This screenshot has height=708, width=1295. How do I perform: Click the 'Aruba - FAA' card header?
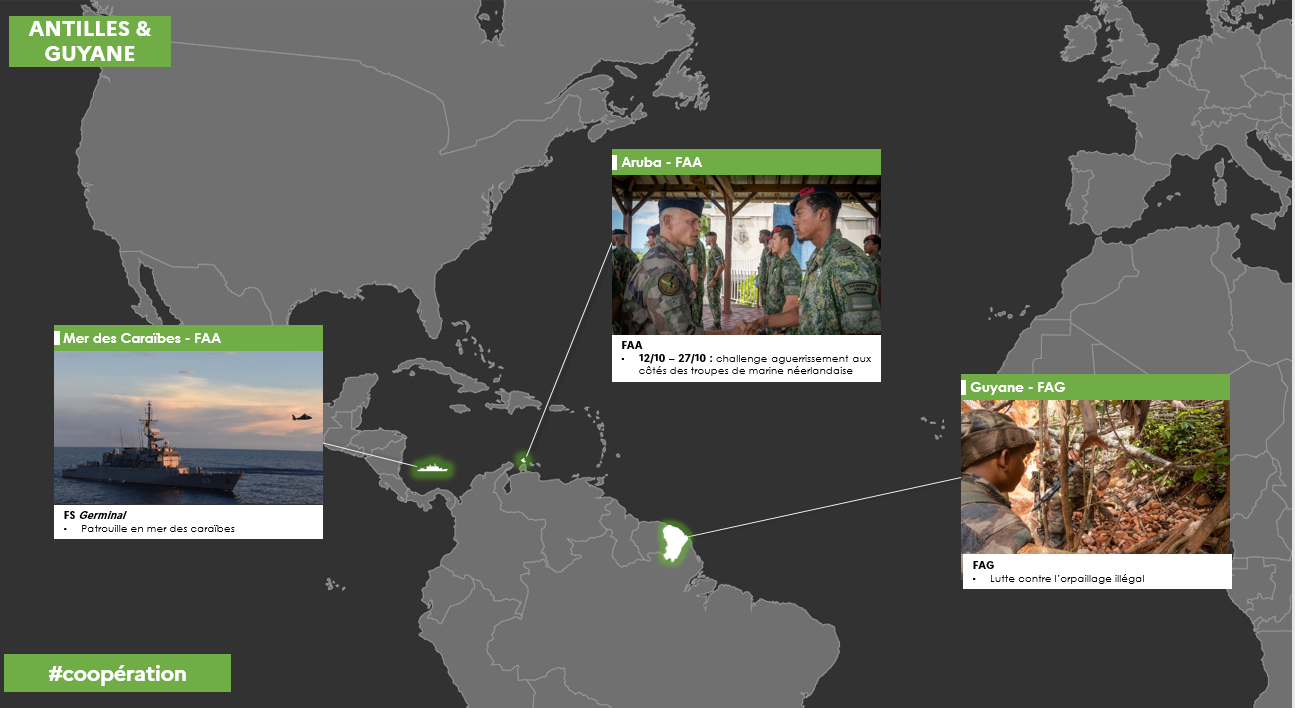[x=746, y=162]
